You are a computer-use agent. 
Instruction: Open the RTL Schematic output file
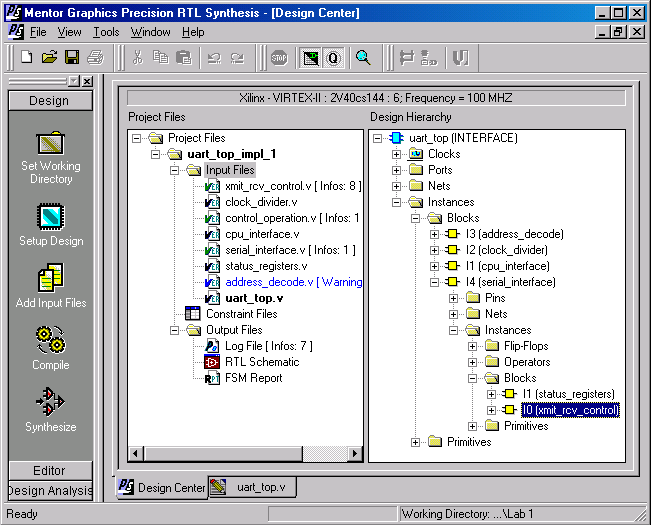(x=262, y=362)
